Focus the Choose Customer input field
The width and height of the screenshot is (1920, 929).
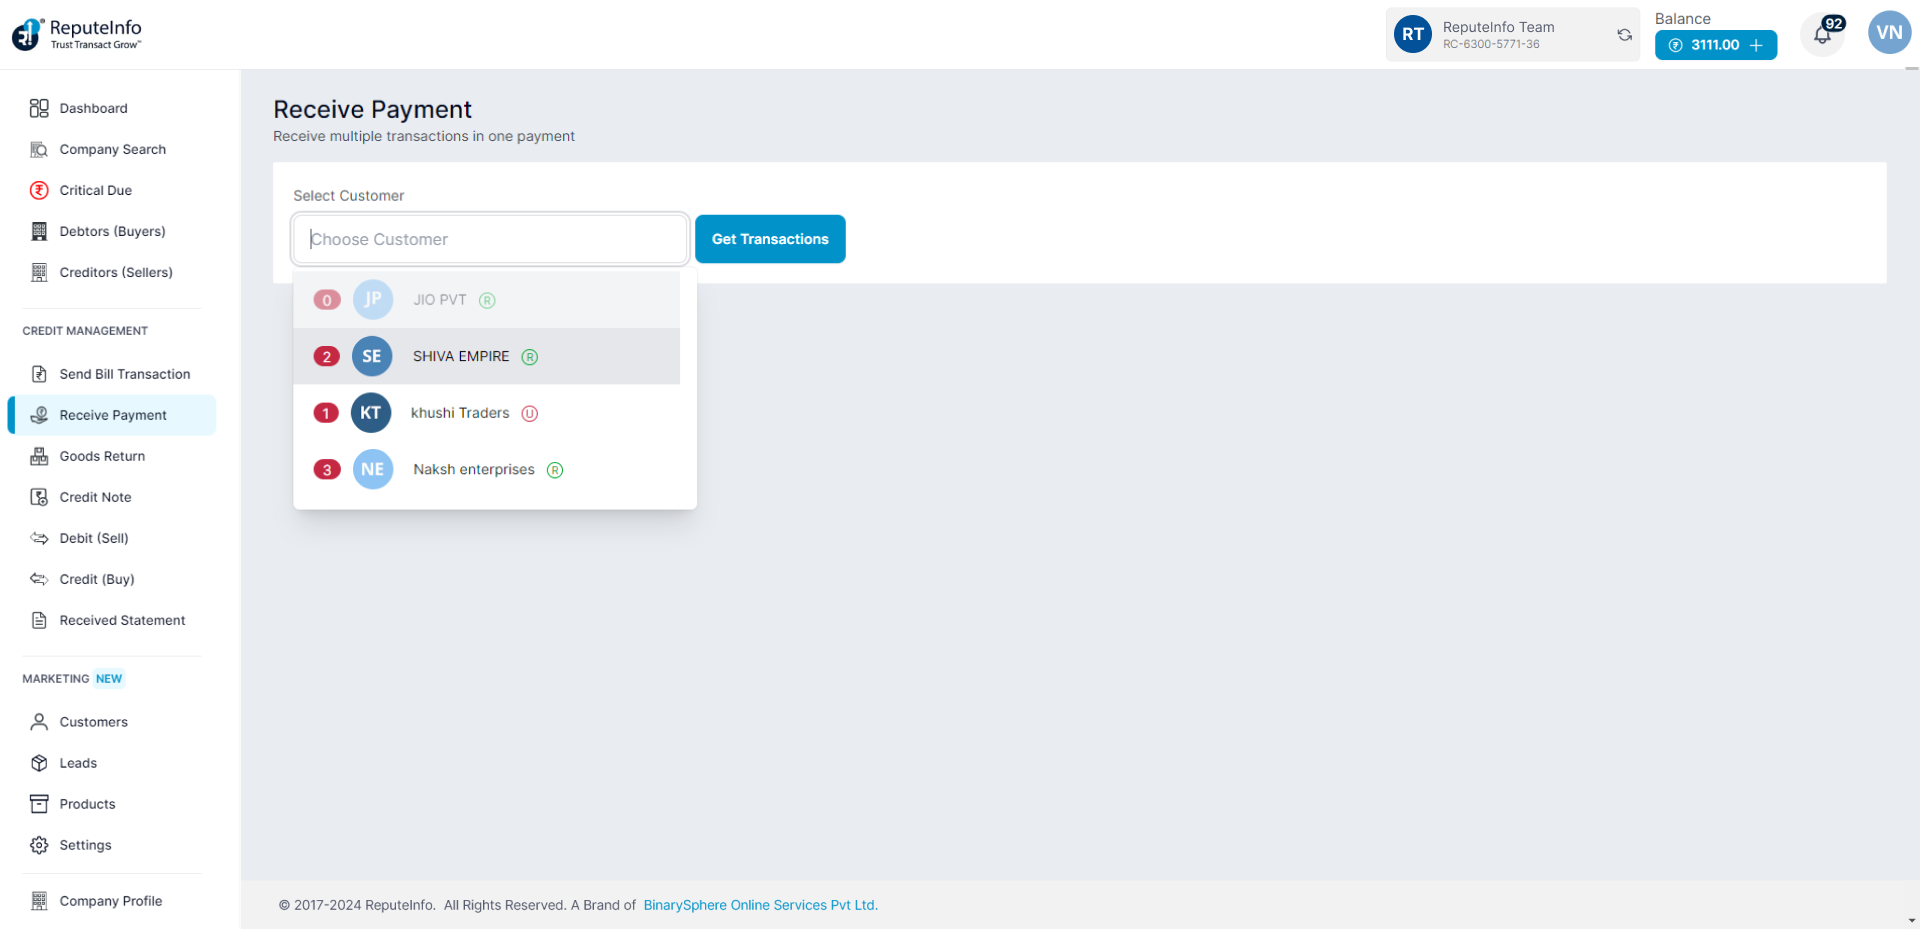tap(490, 239)
